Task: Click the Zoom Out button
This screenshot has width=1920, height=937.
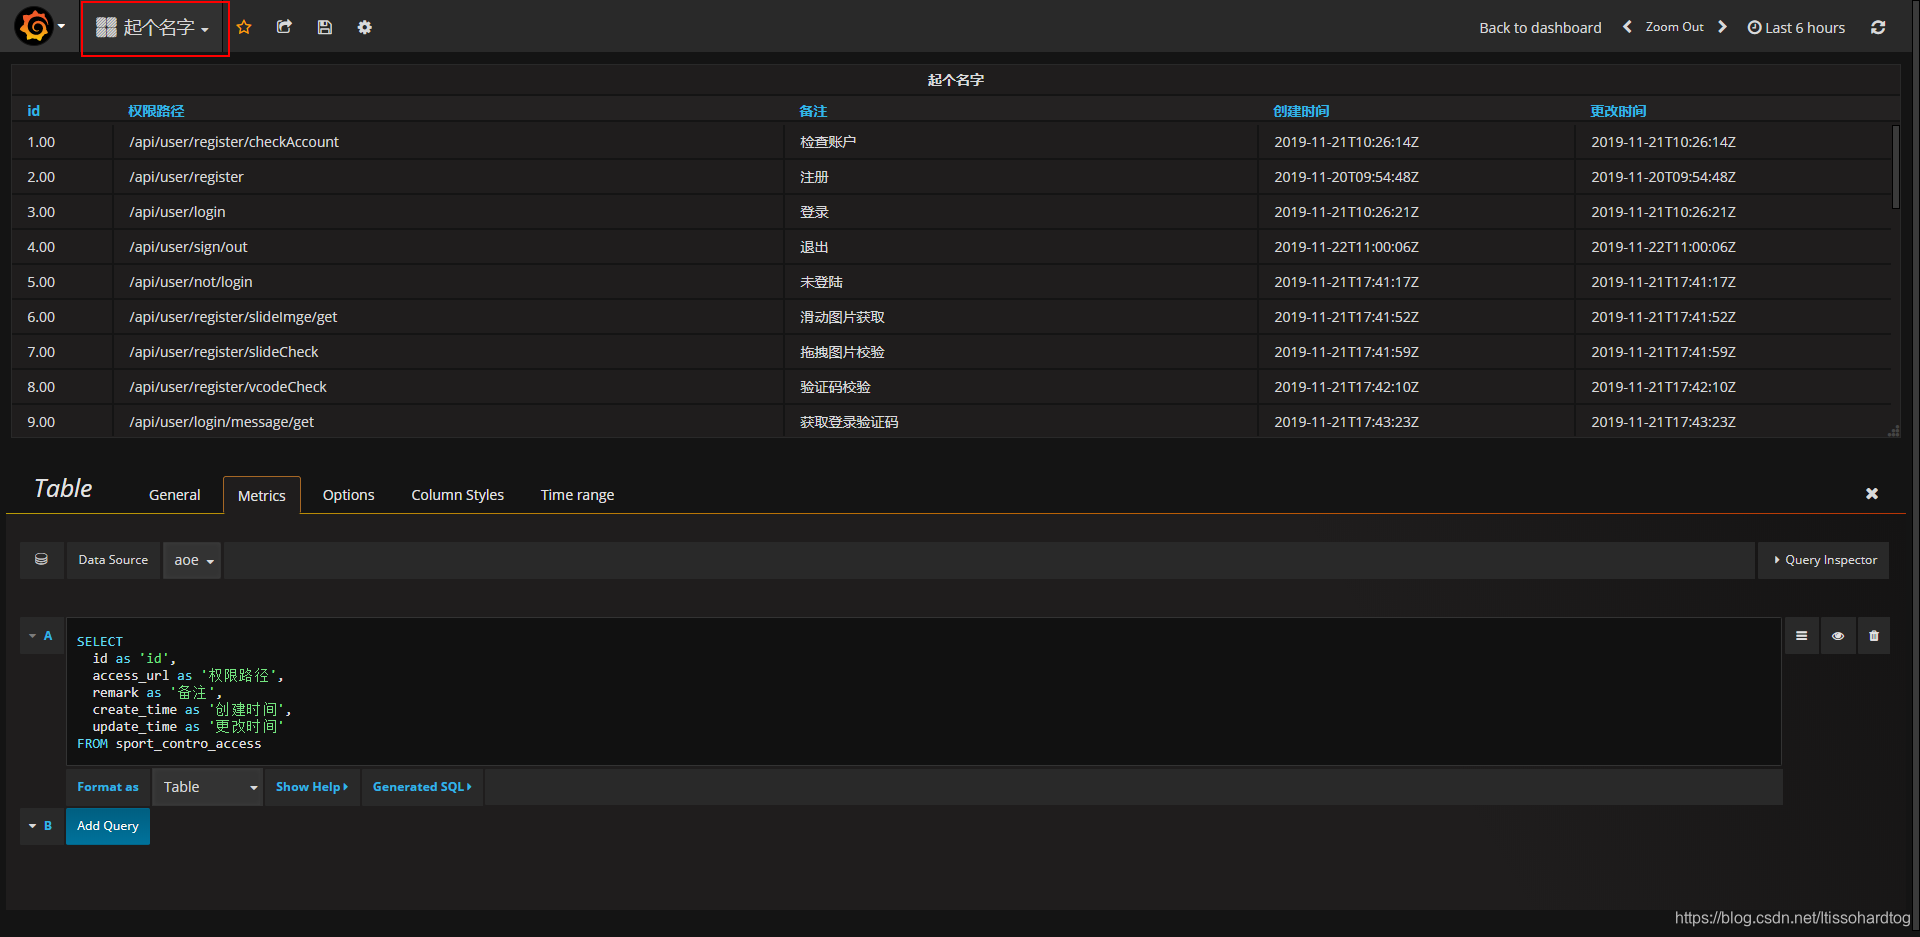Action: [x=1674, y=27]
